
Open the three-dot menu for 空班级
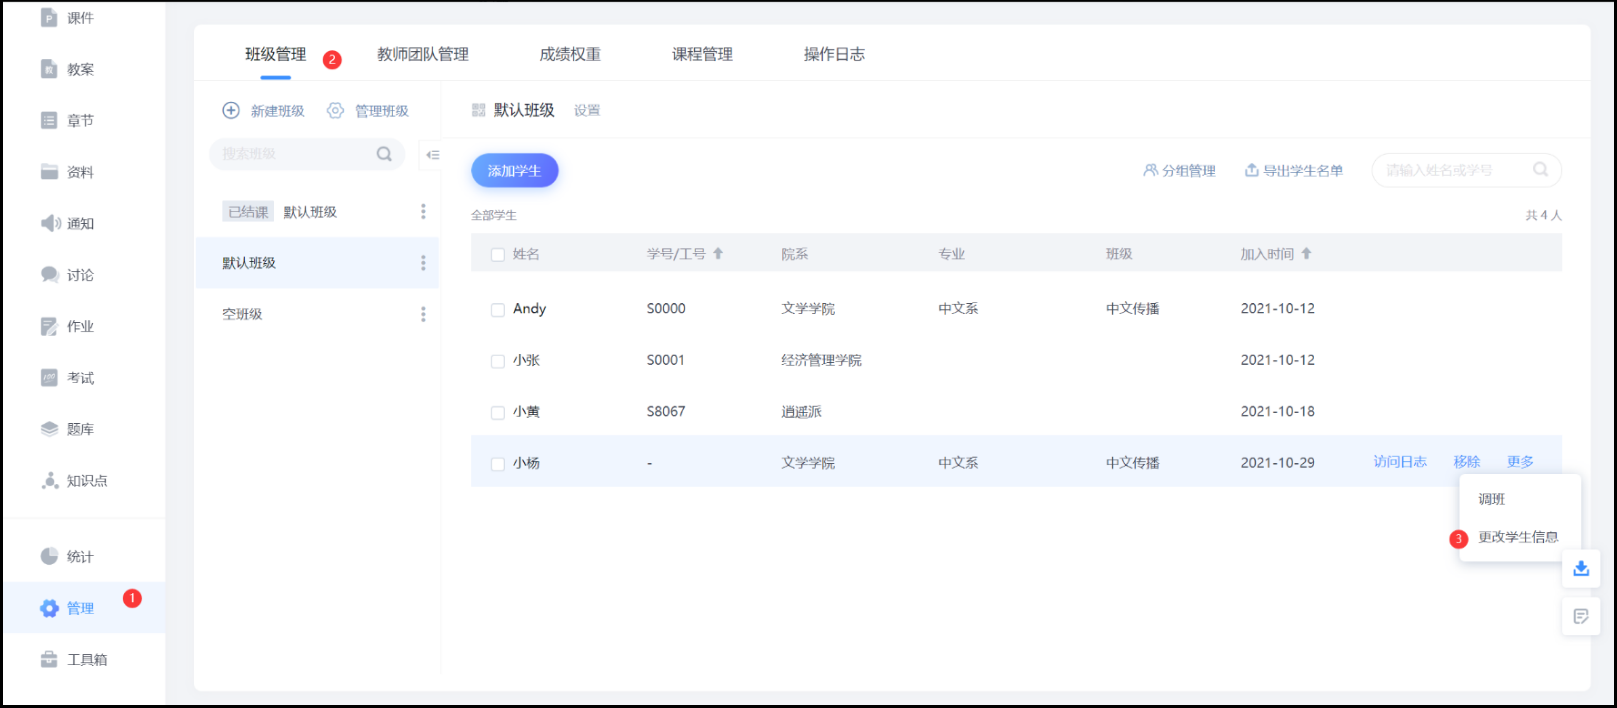click(423, 314)
